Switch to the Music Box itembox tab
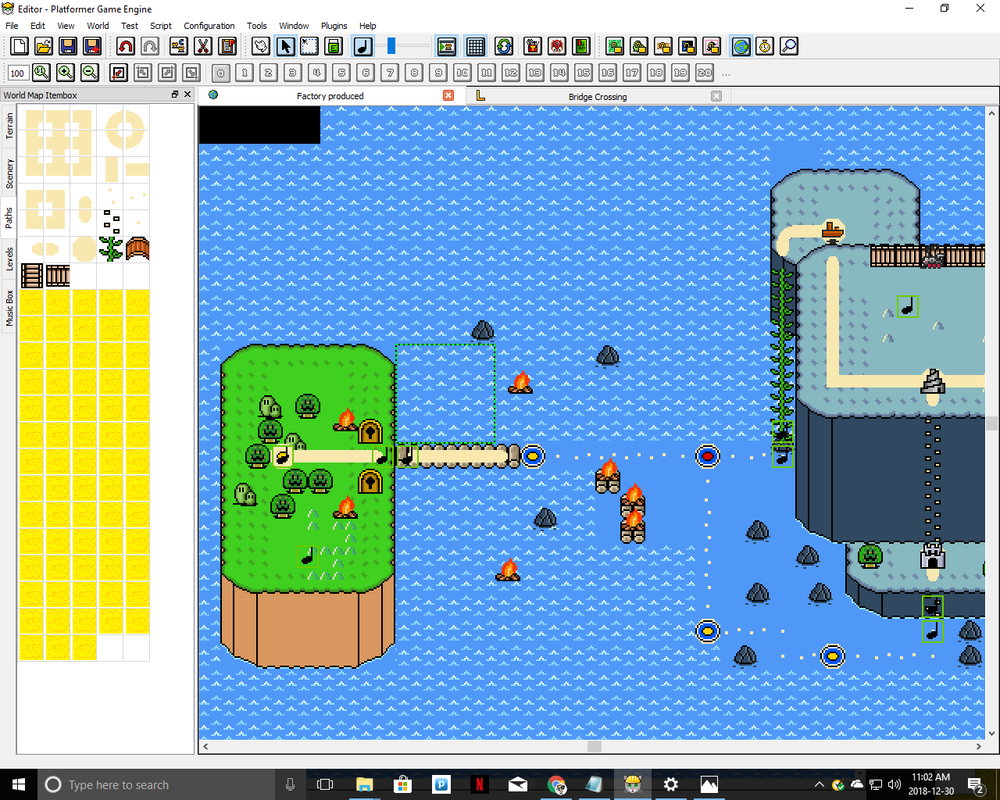This screenshot has width=1000, height=800. pos(9,308)
